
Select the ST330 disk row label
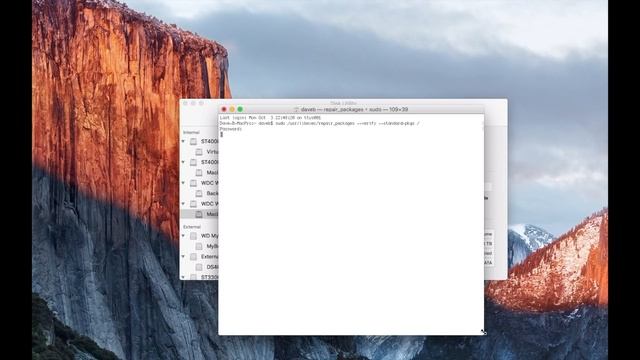(209, 277)
